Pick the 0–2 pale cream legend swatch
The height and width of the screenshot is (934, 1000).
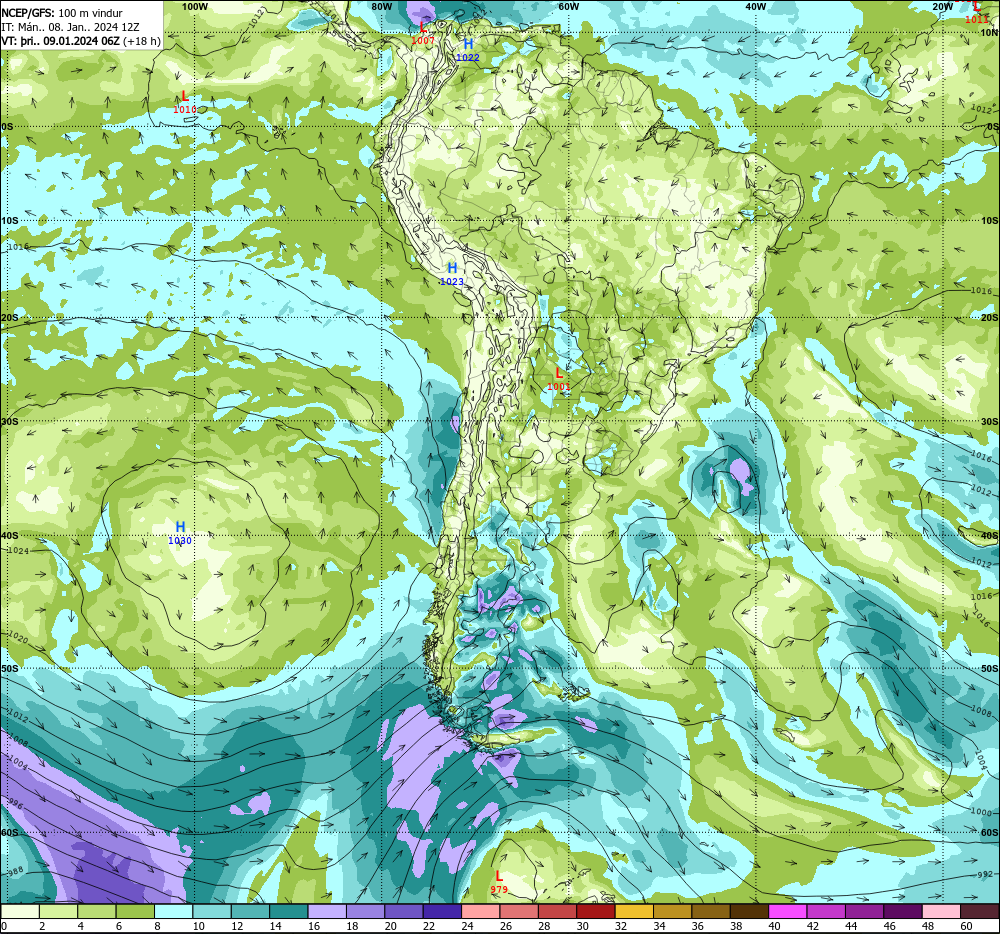20,912
